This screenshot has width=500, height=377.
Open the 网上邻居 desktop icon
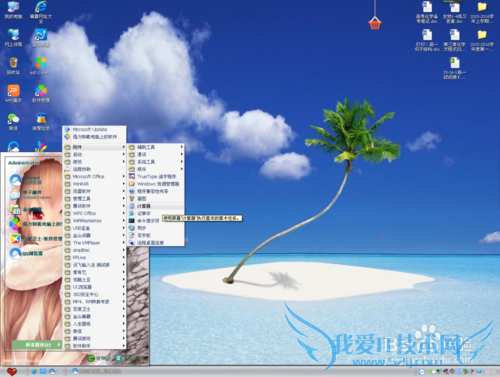[x=13, y=37]
